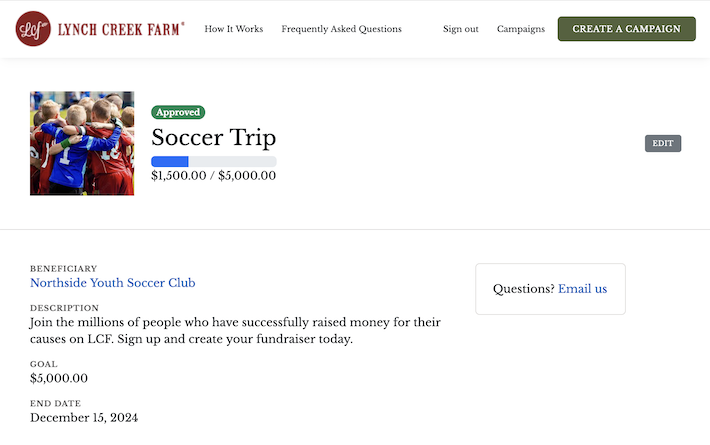Image resolution: width=710 pixels, height=445 pixels.
Task: Click the Email us link
Action: tap(582, 289)
